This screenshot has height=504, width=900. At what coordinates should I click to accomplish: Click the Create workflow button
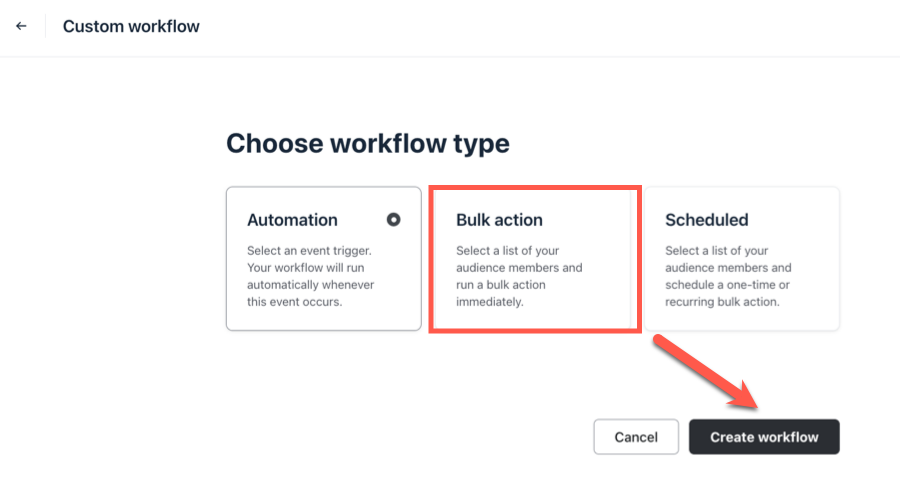click(764, 437)
